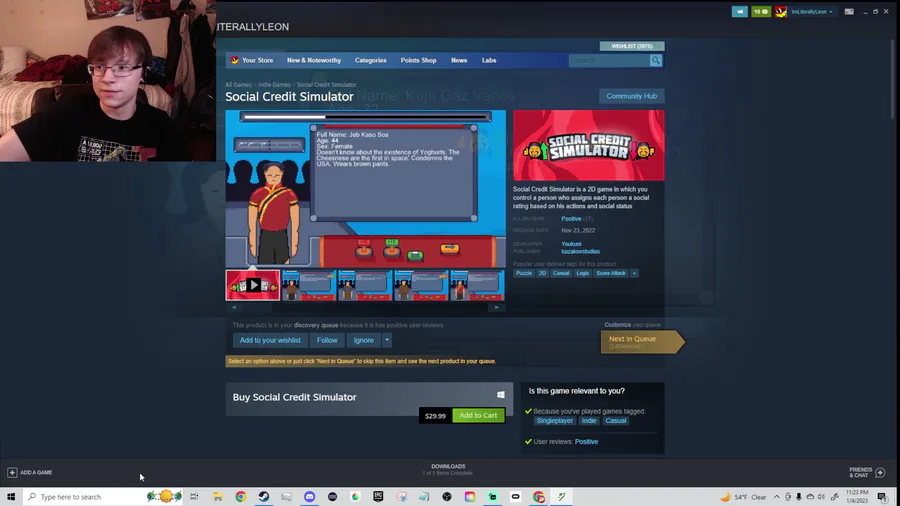900x506 pixels.
Task: Select the Puzzle tag
Action: pyautogui.click(x=523, y=273)
